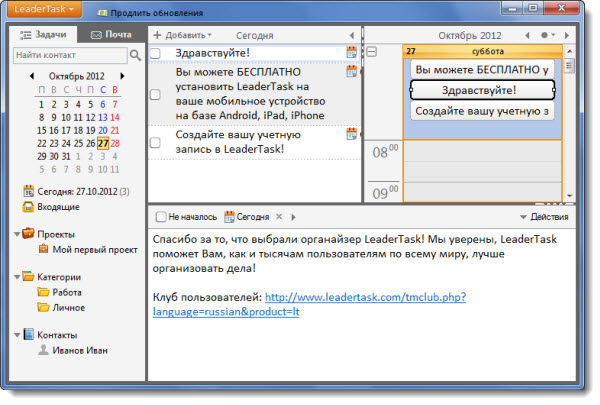Switch to the Почта tab
Screen dimensions: 600x405
click(110, 34)
